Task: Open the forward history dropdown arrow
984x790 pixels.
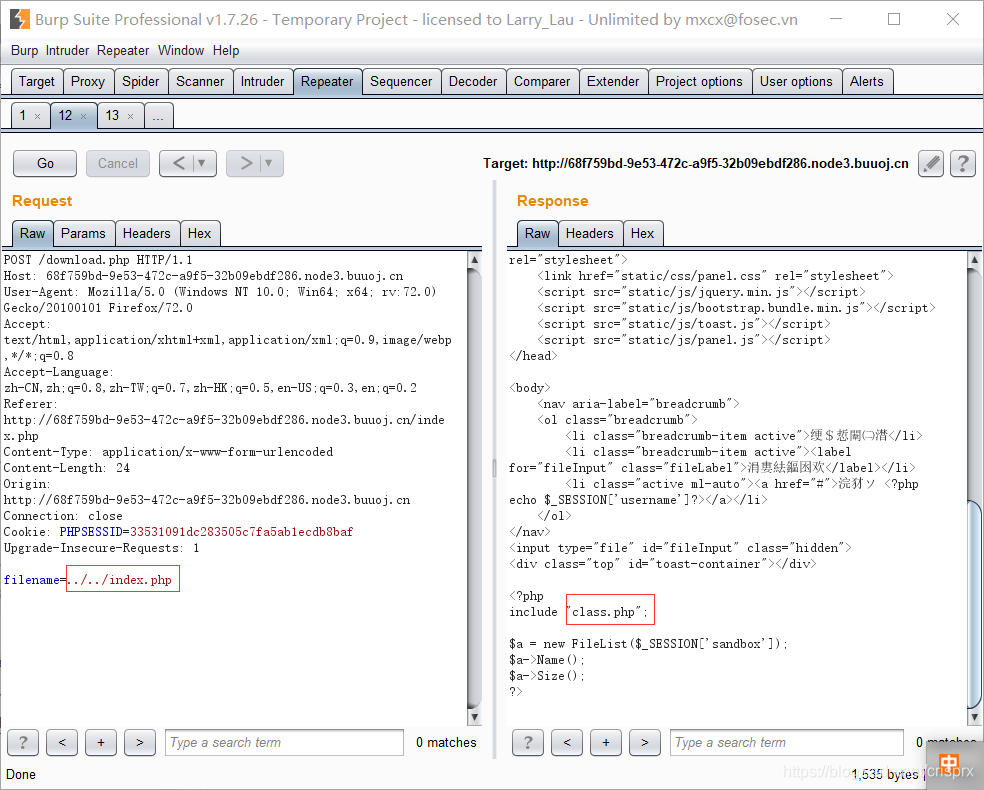Action: pyautogui.click(x=269, y=164)
